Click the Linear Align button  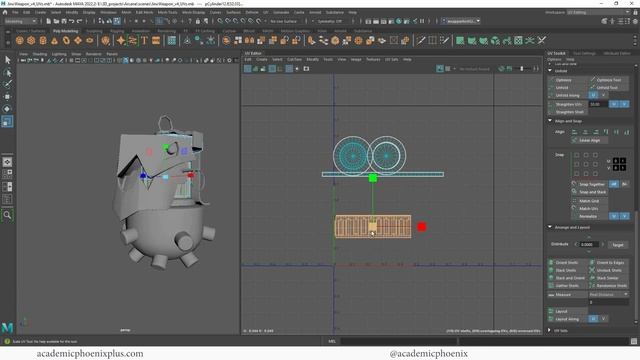point(589,140)
